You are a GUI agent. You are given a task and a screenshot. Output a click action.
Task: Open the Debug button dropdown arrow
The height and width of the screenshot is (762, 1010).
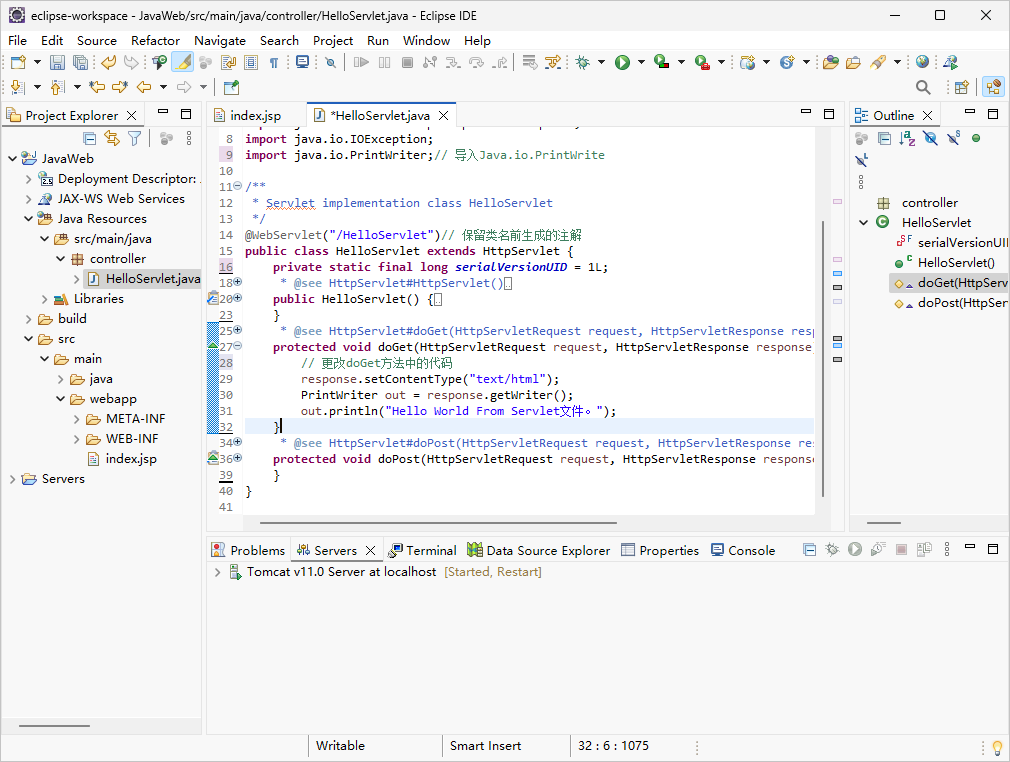[x=601, y=62]
